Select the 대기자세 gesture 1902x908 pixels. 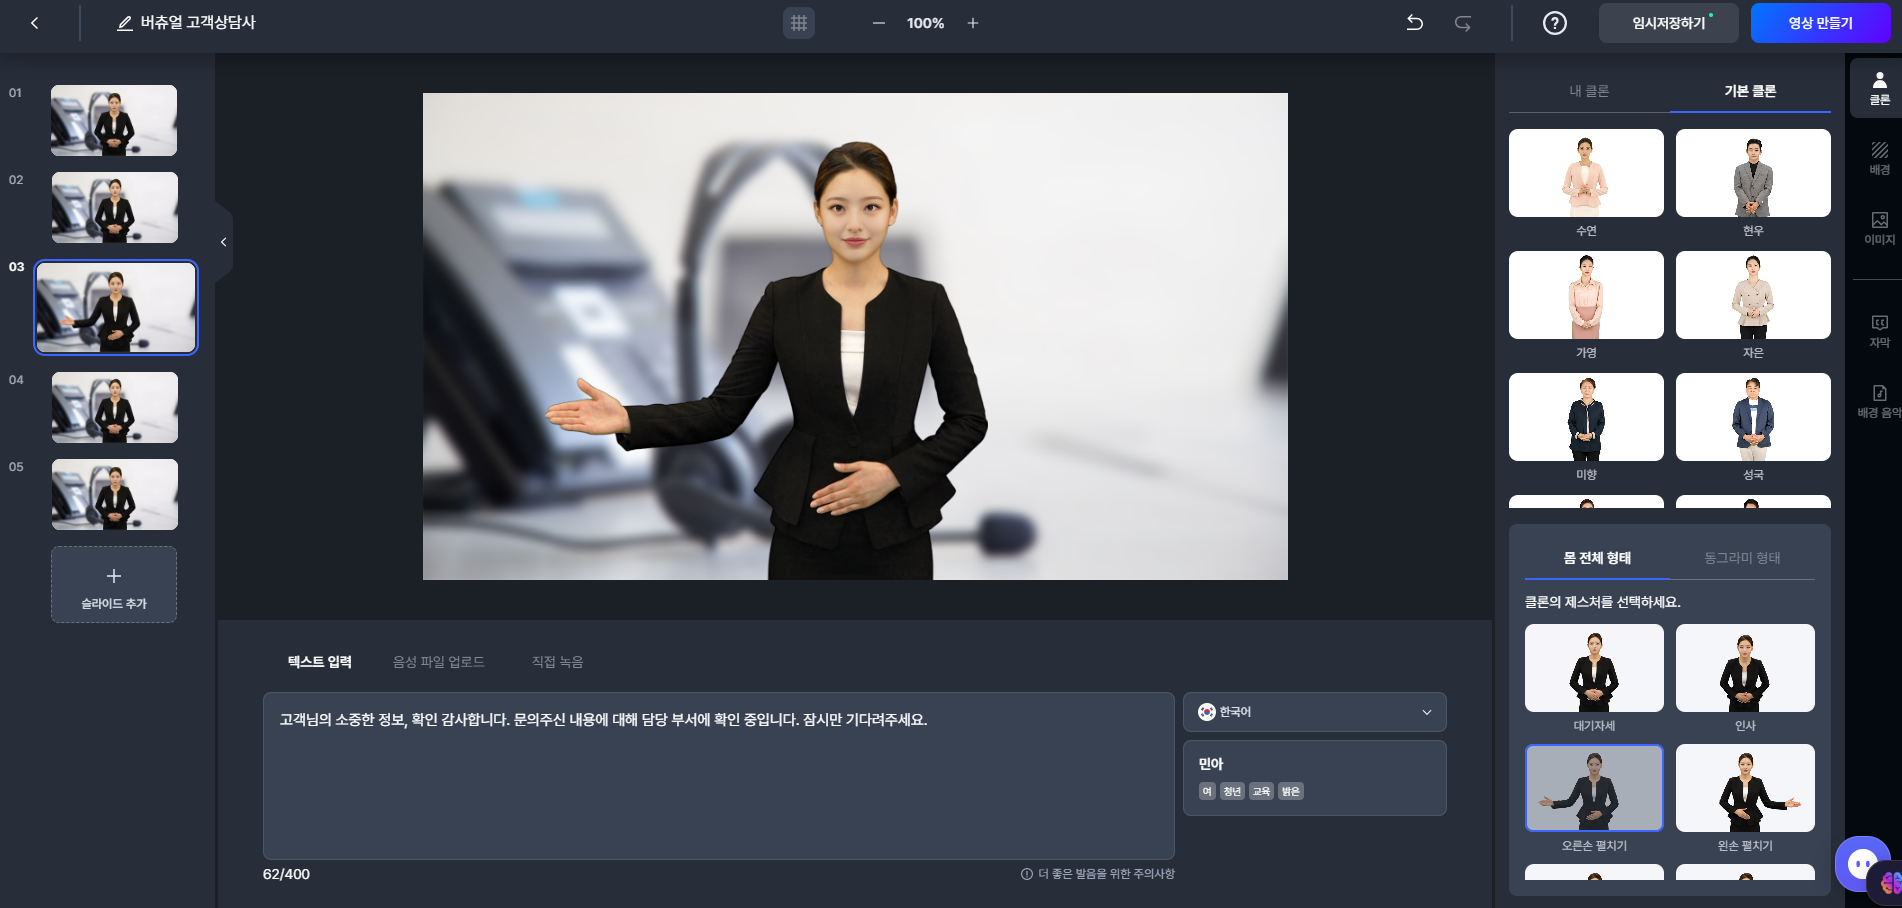(x=1594, y=667)
